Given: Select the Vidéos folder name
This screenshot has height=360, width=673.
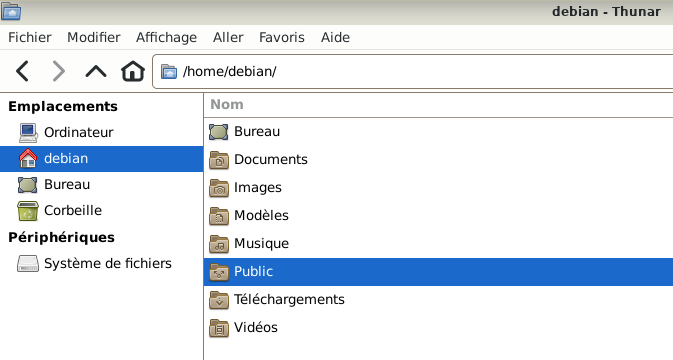Looking at the screenshot, I should [256, 327].
